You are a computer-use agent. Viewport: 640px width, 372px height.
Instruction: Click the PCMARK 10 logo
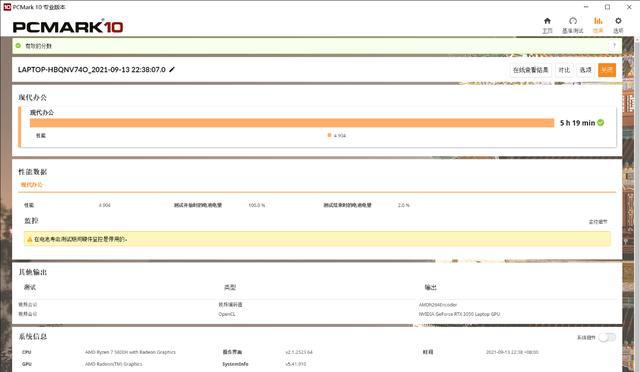[x=68, y=27]
